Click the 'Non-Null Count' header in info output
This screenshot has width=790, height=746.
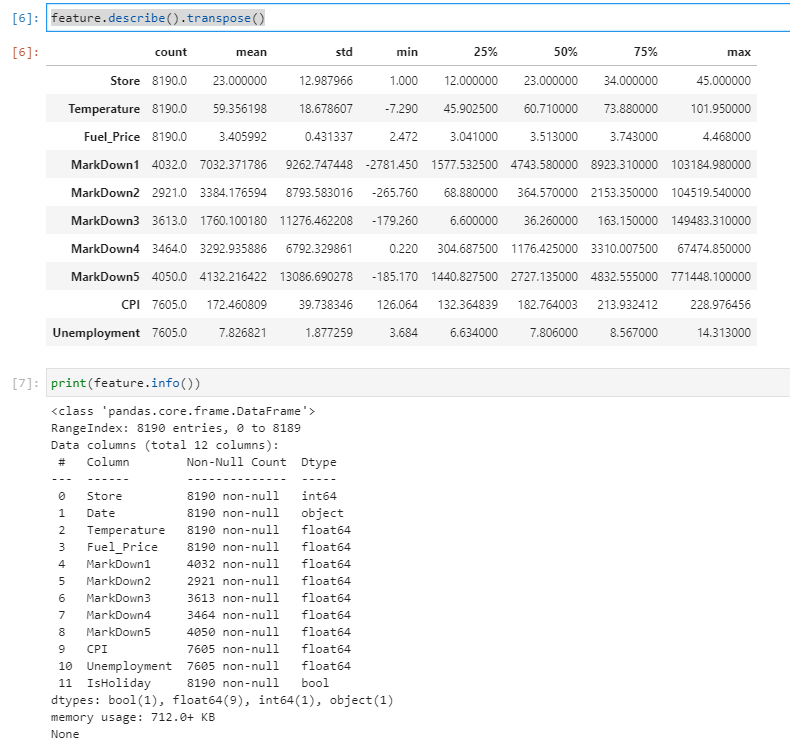click(236, 462)
